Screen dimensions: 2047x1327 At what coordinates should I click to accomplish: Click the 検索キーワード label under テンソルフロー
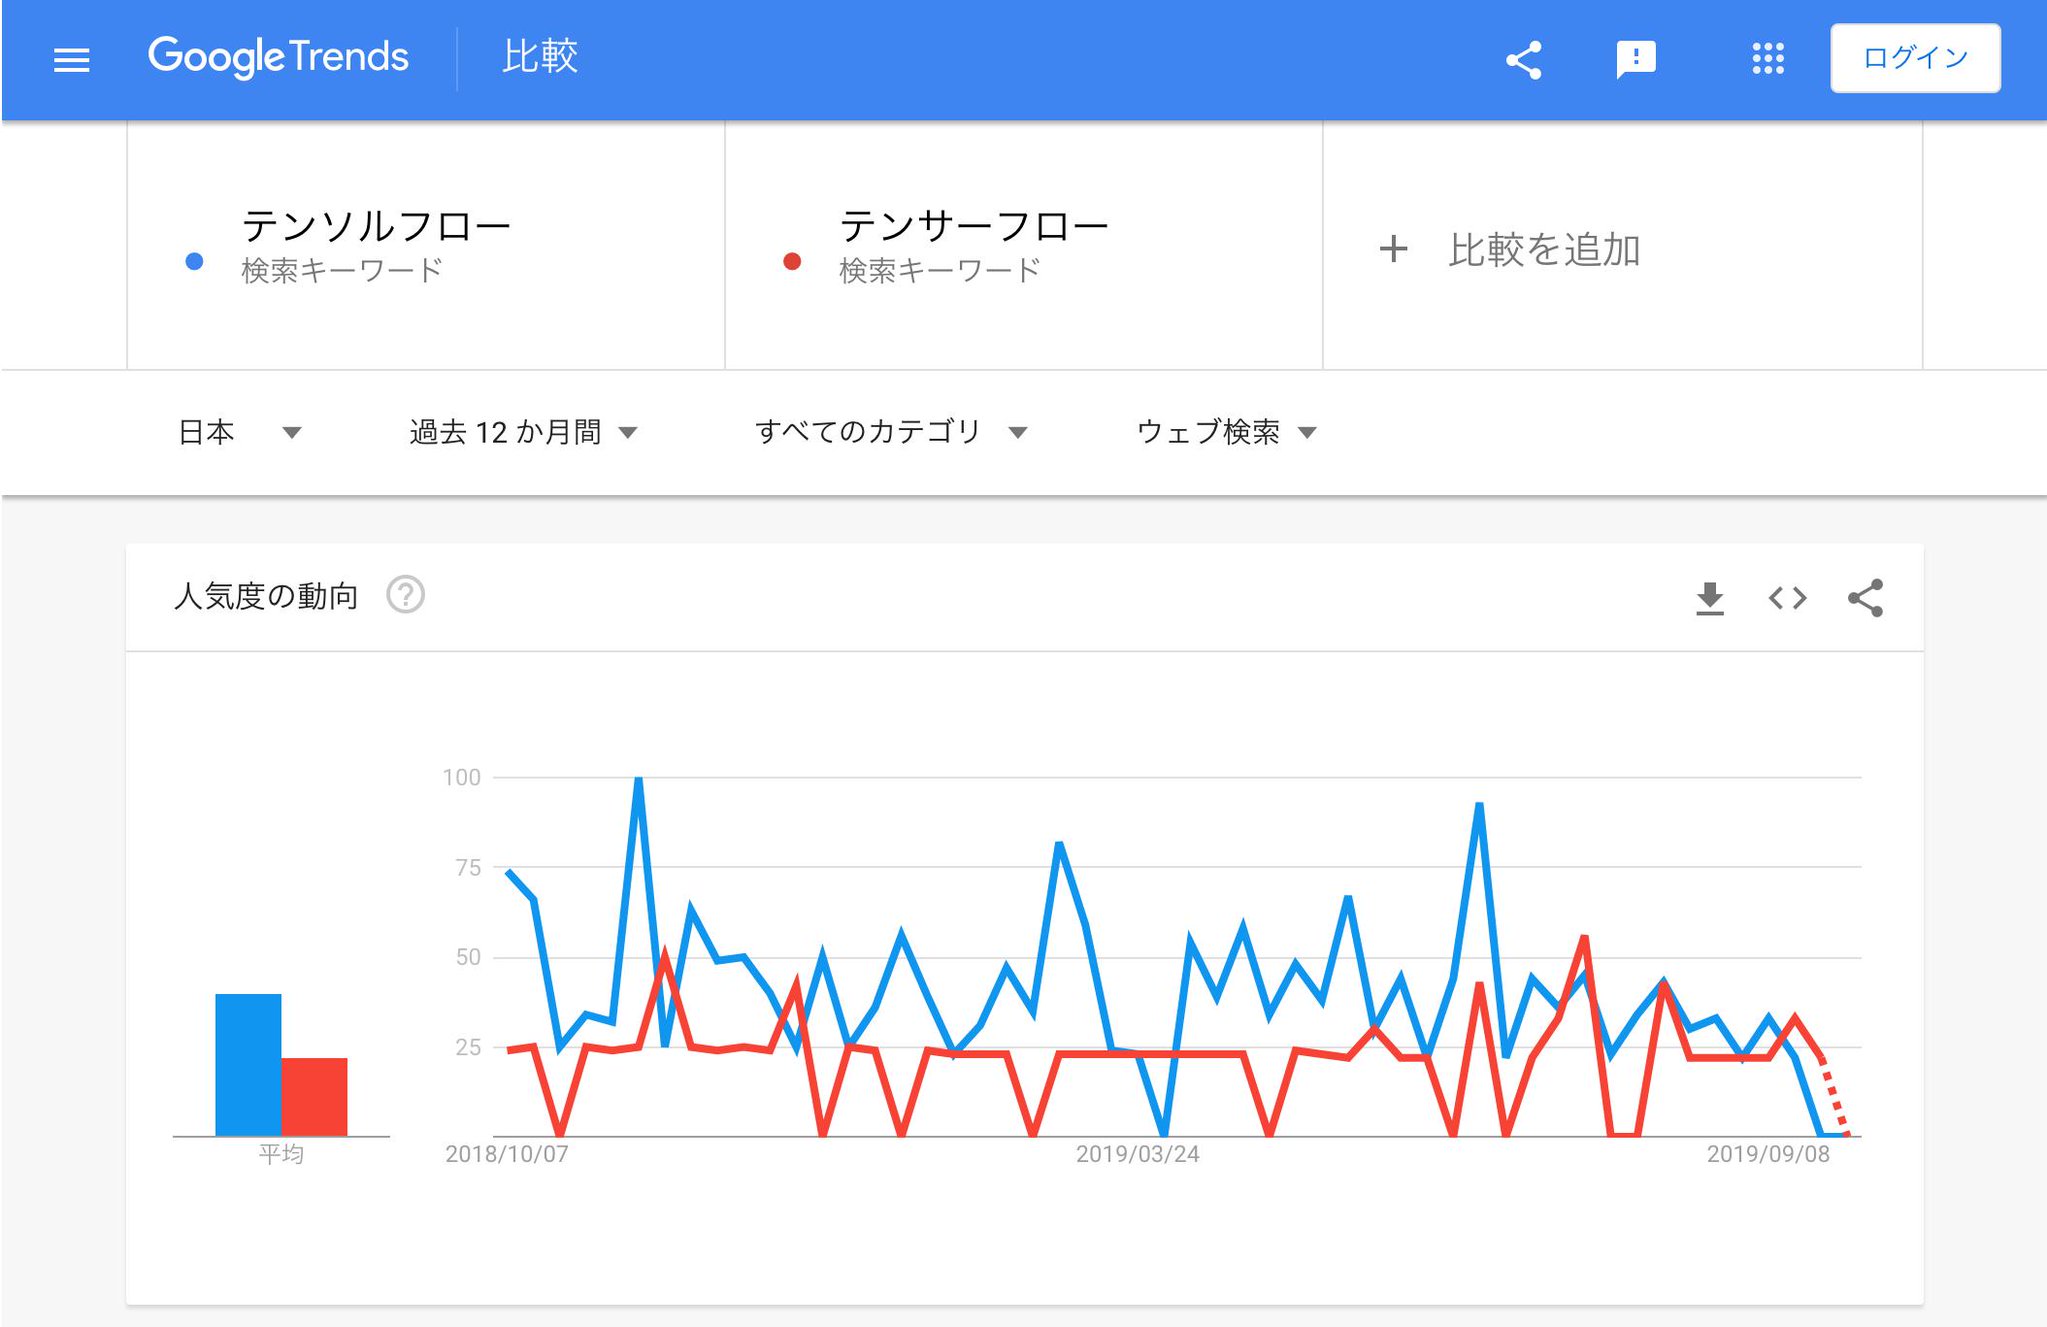point(342,270)
